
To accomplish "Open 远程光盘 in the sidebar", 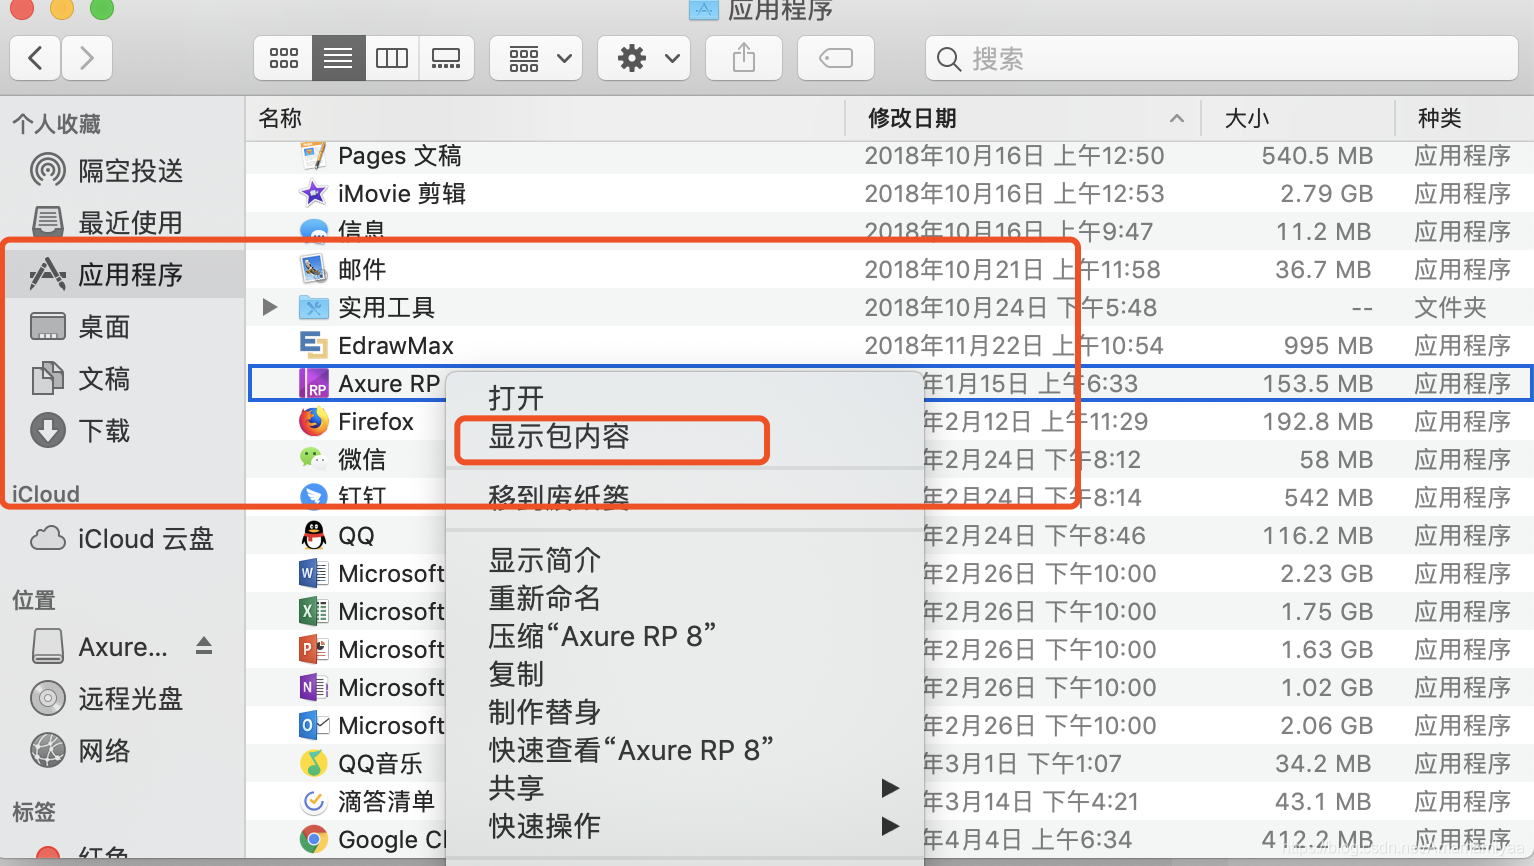I will tap(124, 699).
